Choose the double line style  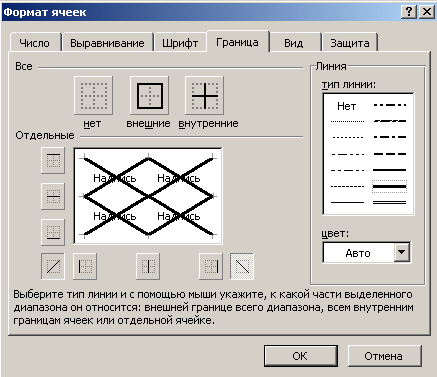click(389, 202)
